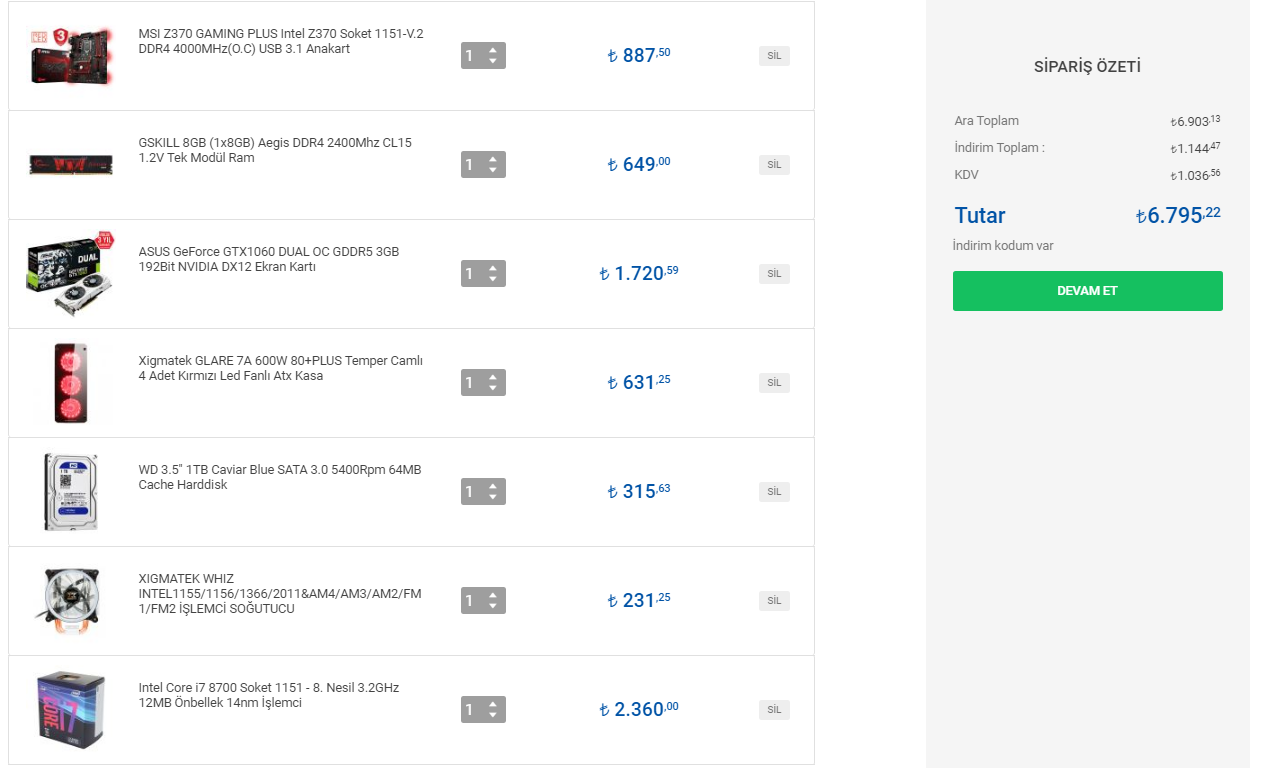Image resolution: width=1262 pixels, height=768 pixels.
Task: Remove the GSKILL RAM with its SİL button
Action: pos(774,165)
